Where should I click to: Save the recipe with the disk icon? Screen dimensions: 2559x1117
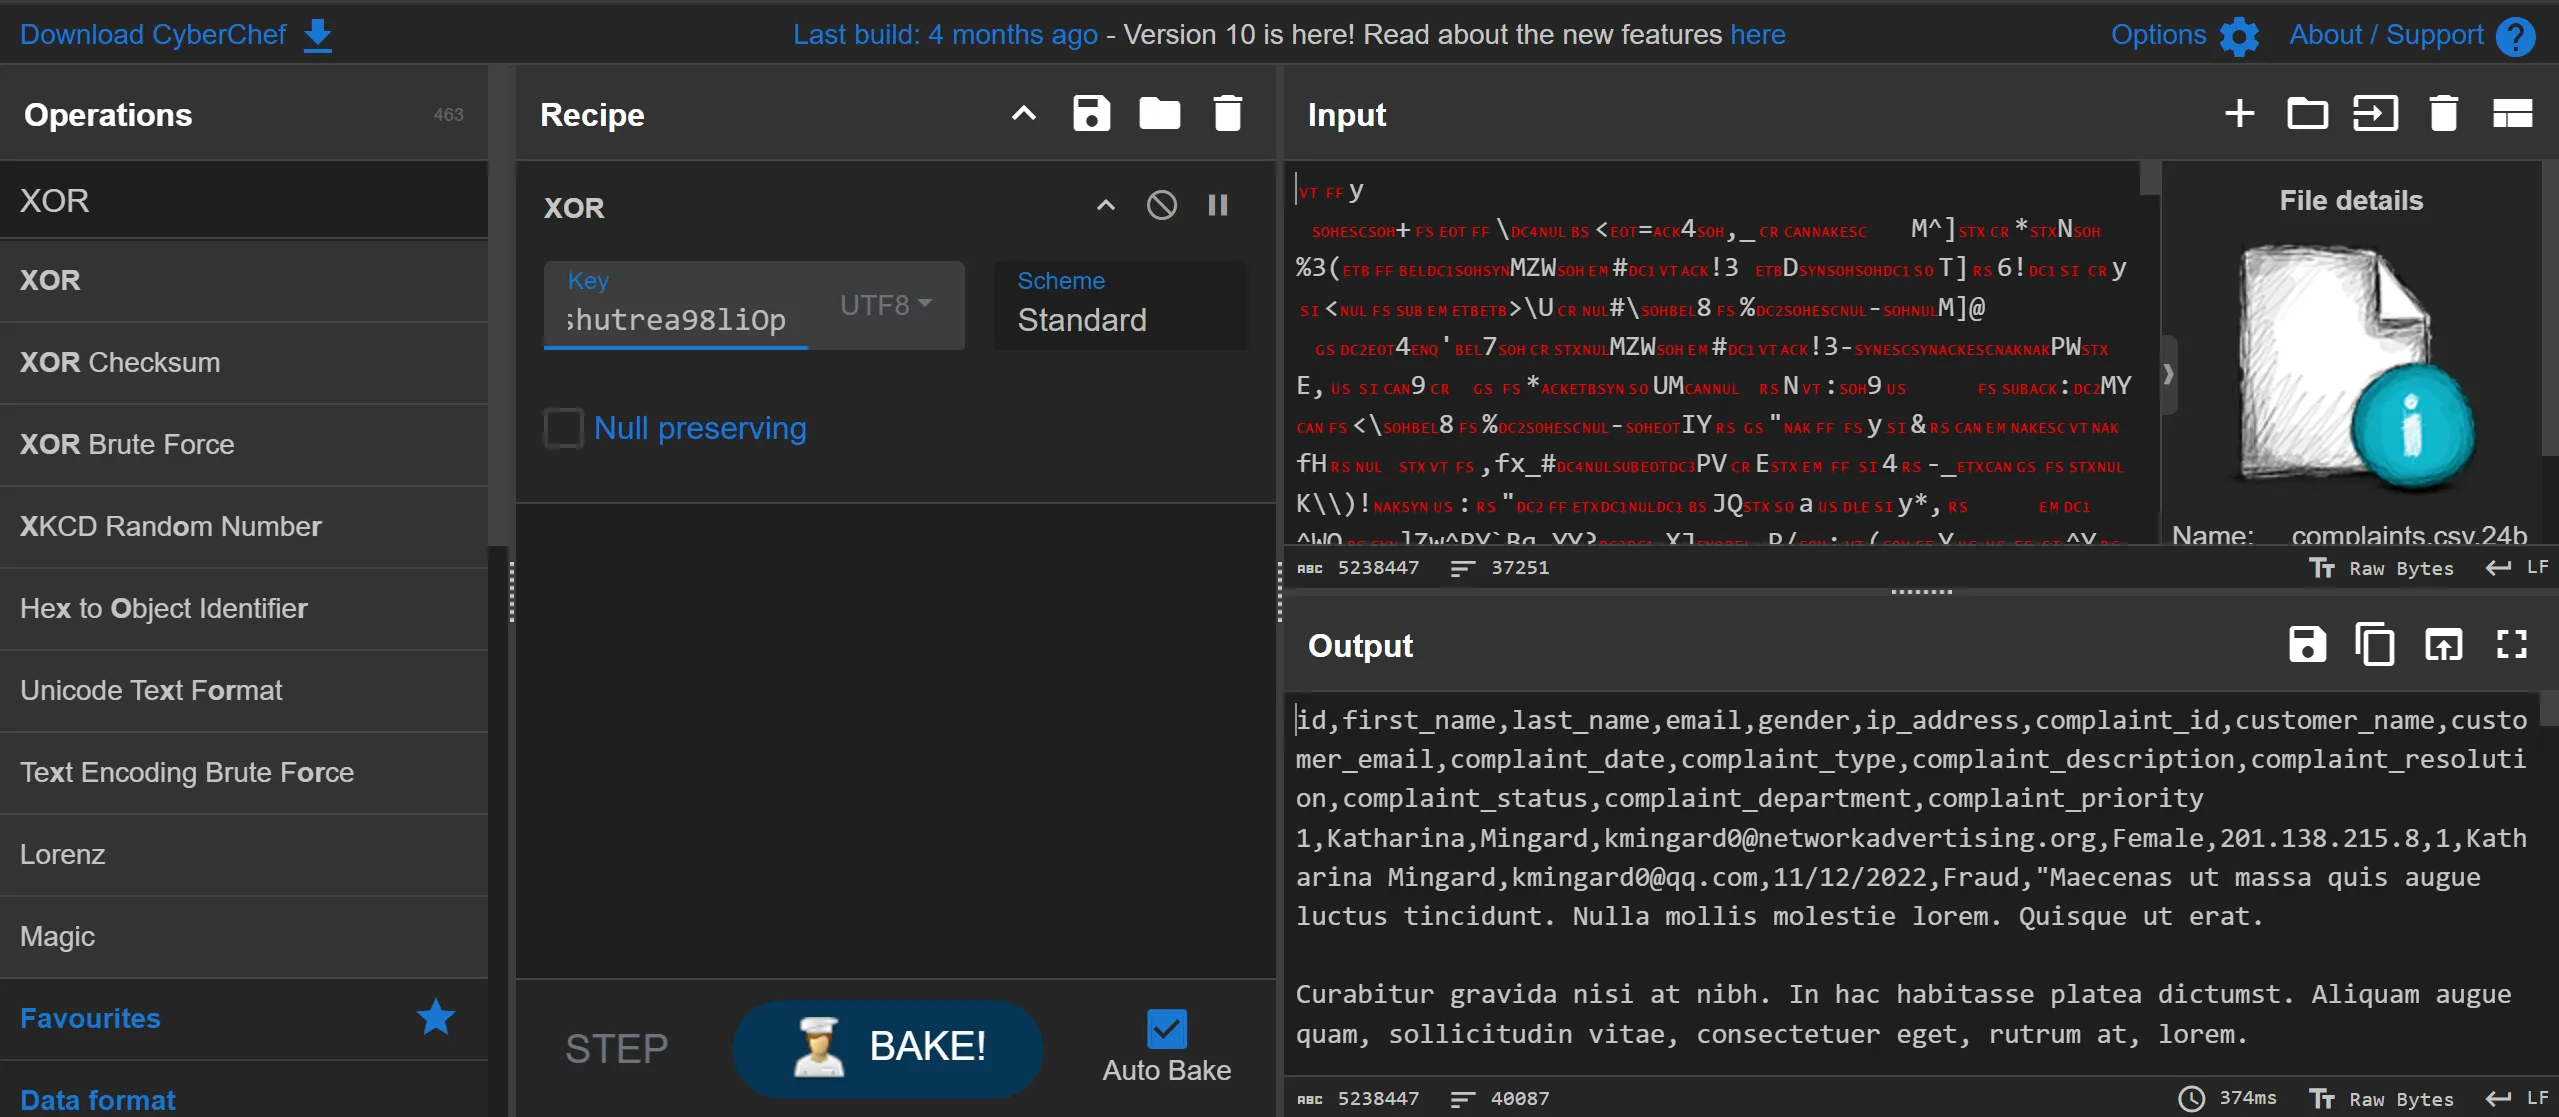click(x=1091, y=114)
